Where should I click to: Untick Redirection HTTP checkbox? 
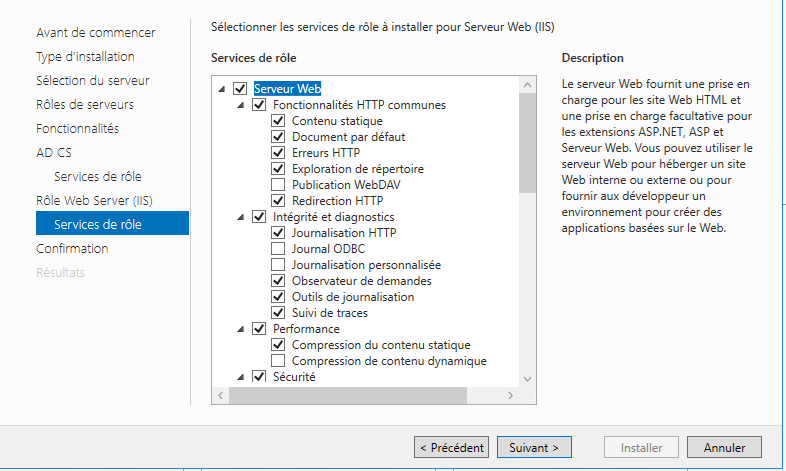[x=278, y=201]
